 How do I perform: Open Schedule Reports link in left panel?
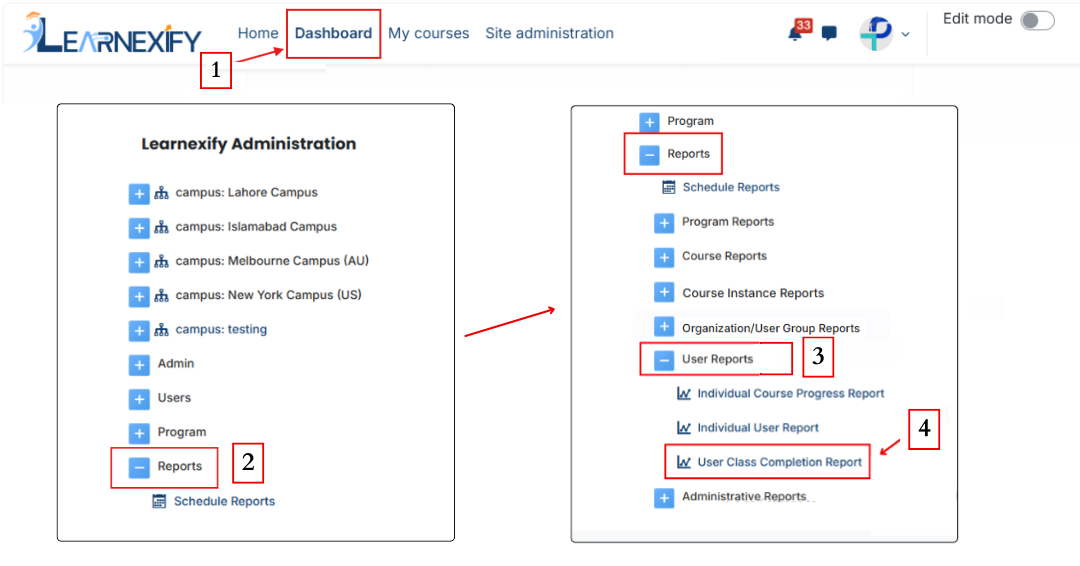point(224,501)
